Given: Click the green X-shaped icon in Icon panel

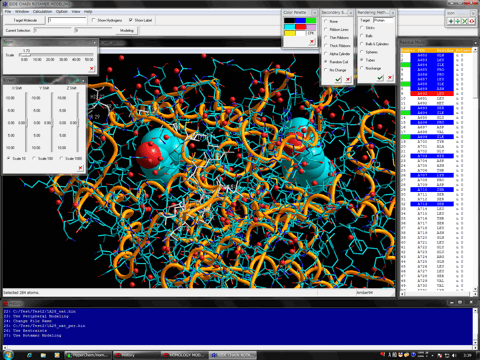Looking at the screenshot, I should point(465,21).
